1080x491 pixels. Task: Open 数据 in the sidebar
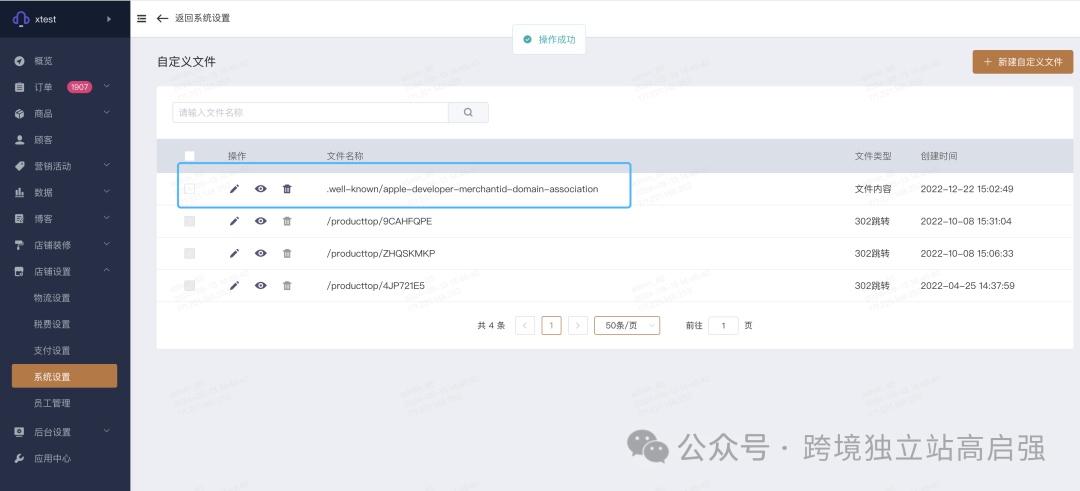43,192
